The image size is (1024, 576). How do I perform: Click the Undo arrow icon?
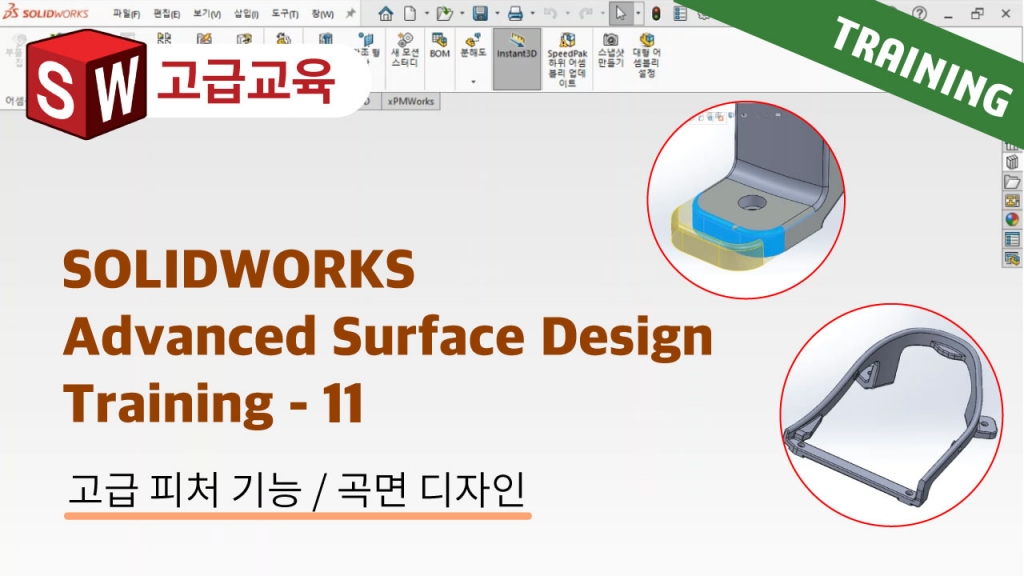tap(551, 13)
